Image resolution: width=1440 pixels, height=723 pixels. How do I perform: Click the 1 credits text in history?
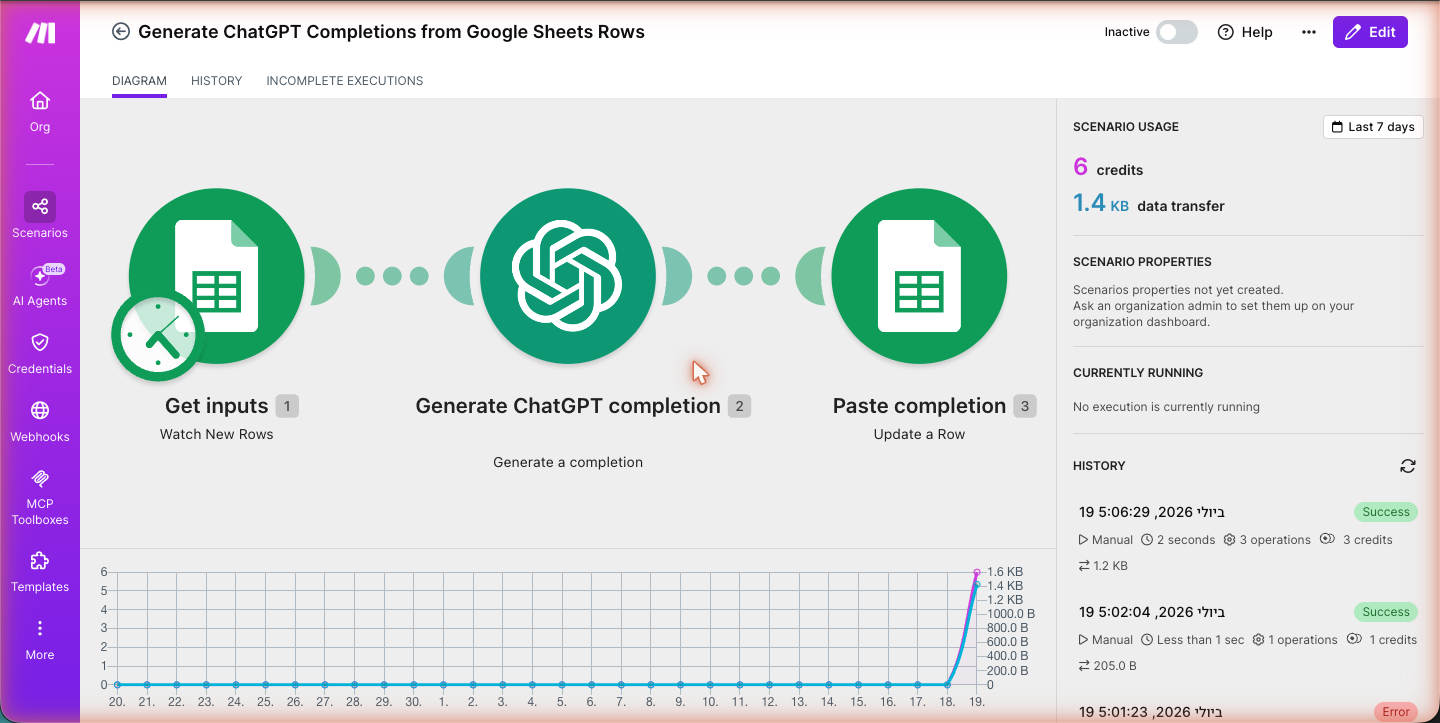pos(1393,640)
